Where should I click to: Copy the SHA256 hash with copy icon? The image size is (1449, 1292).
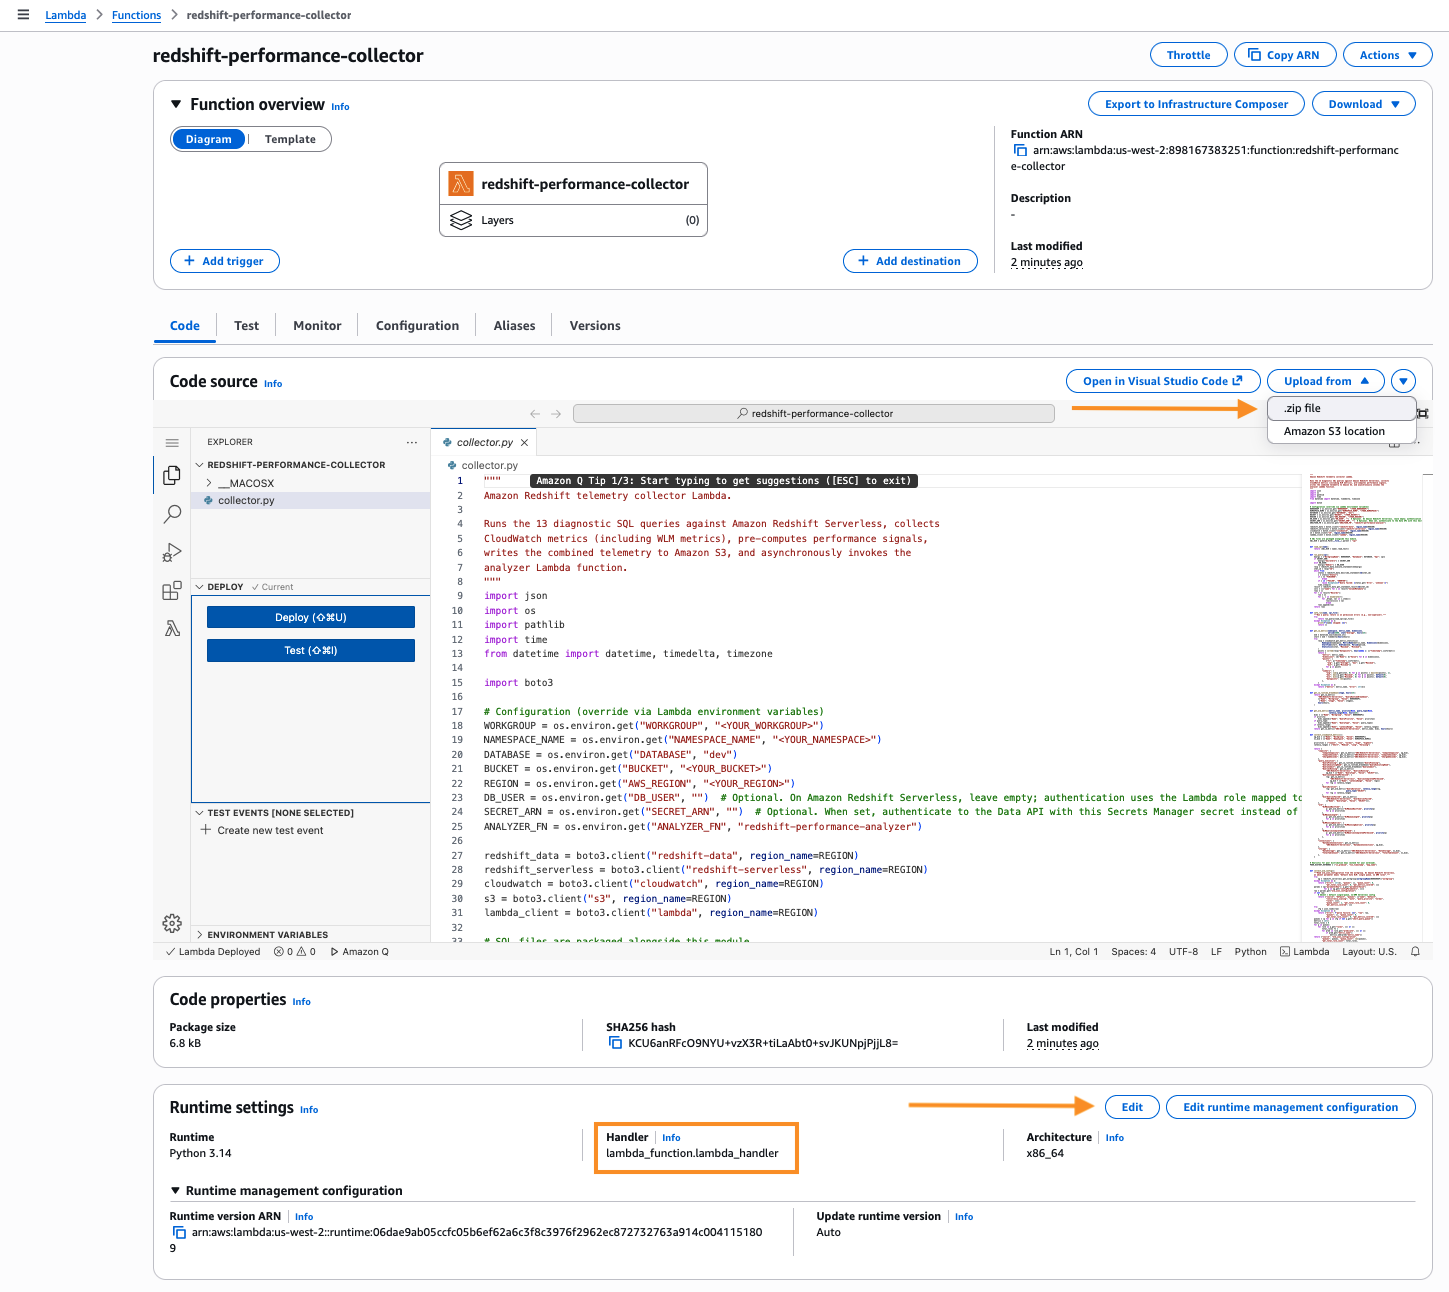pyautogui.click(x=616, y=1043)
